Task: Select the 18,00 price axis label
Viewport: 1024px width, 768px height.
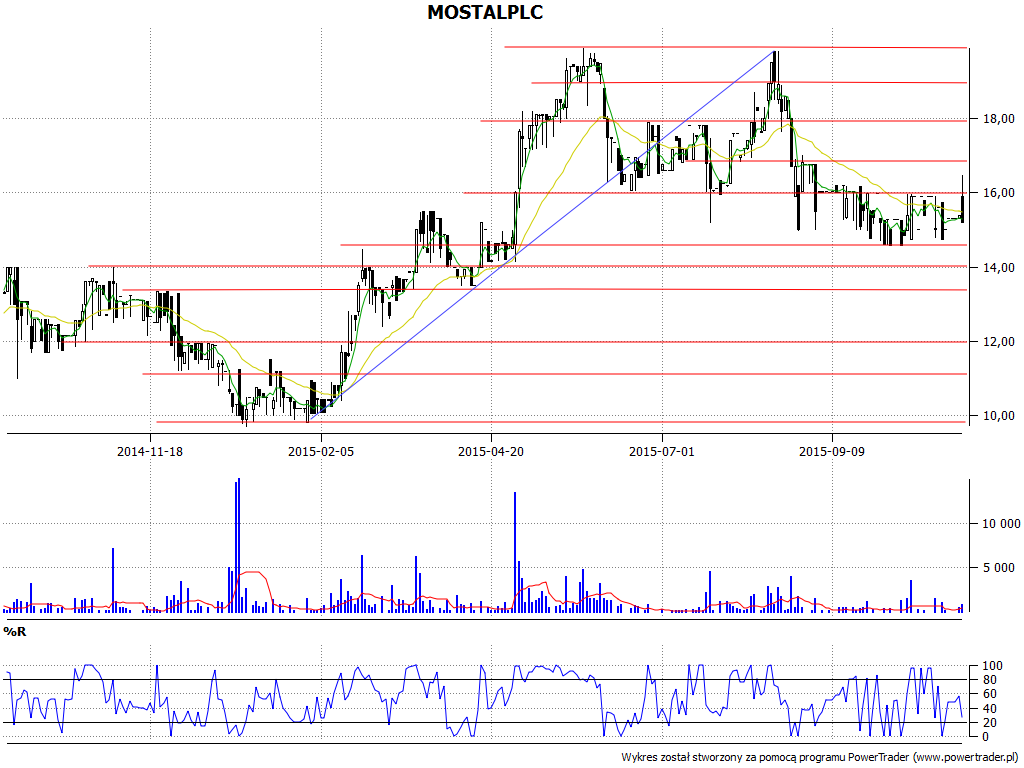Action: 999,119
